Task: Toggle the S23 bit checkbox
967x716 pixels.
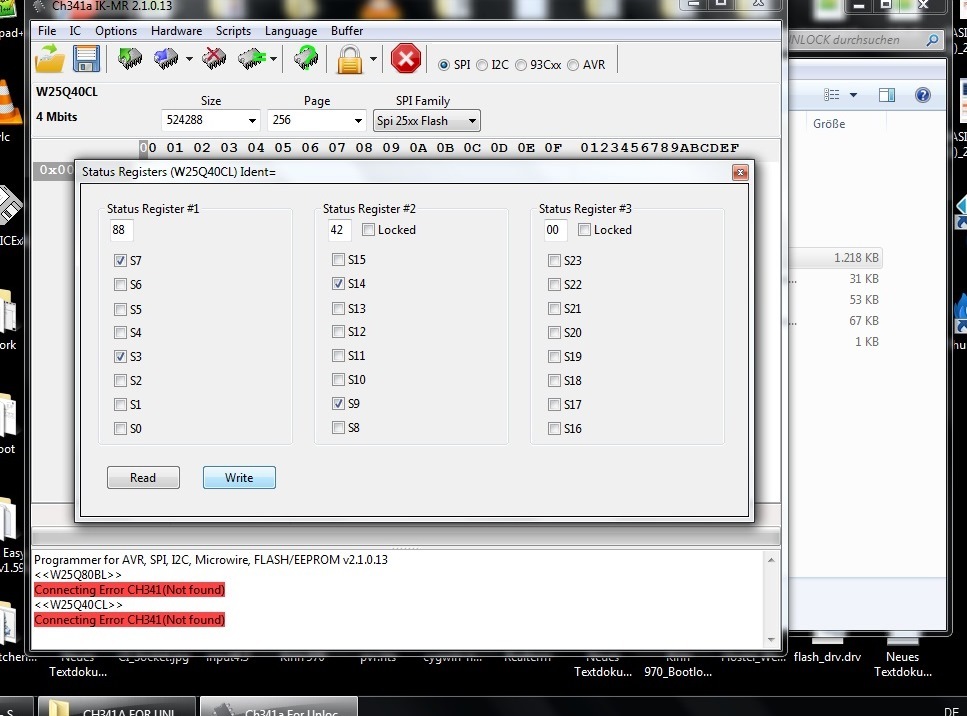Action: pos(554,260)
